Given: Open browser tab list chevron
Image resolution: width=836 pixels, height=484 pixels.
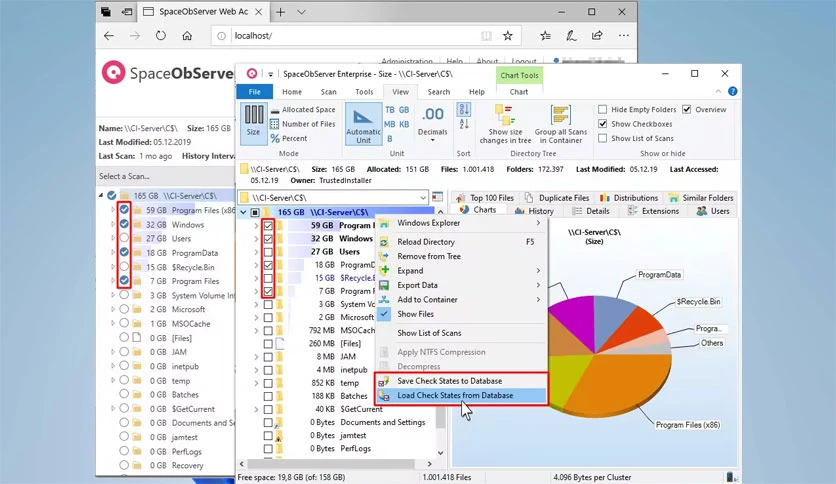Looking at the screenshot, I should [301, 12].
